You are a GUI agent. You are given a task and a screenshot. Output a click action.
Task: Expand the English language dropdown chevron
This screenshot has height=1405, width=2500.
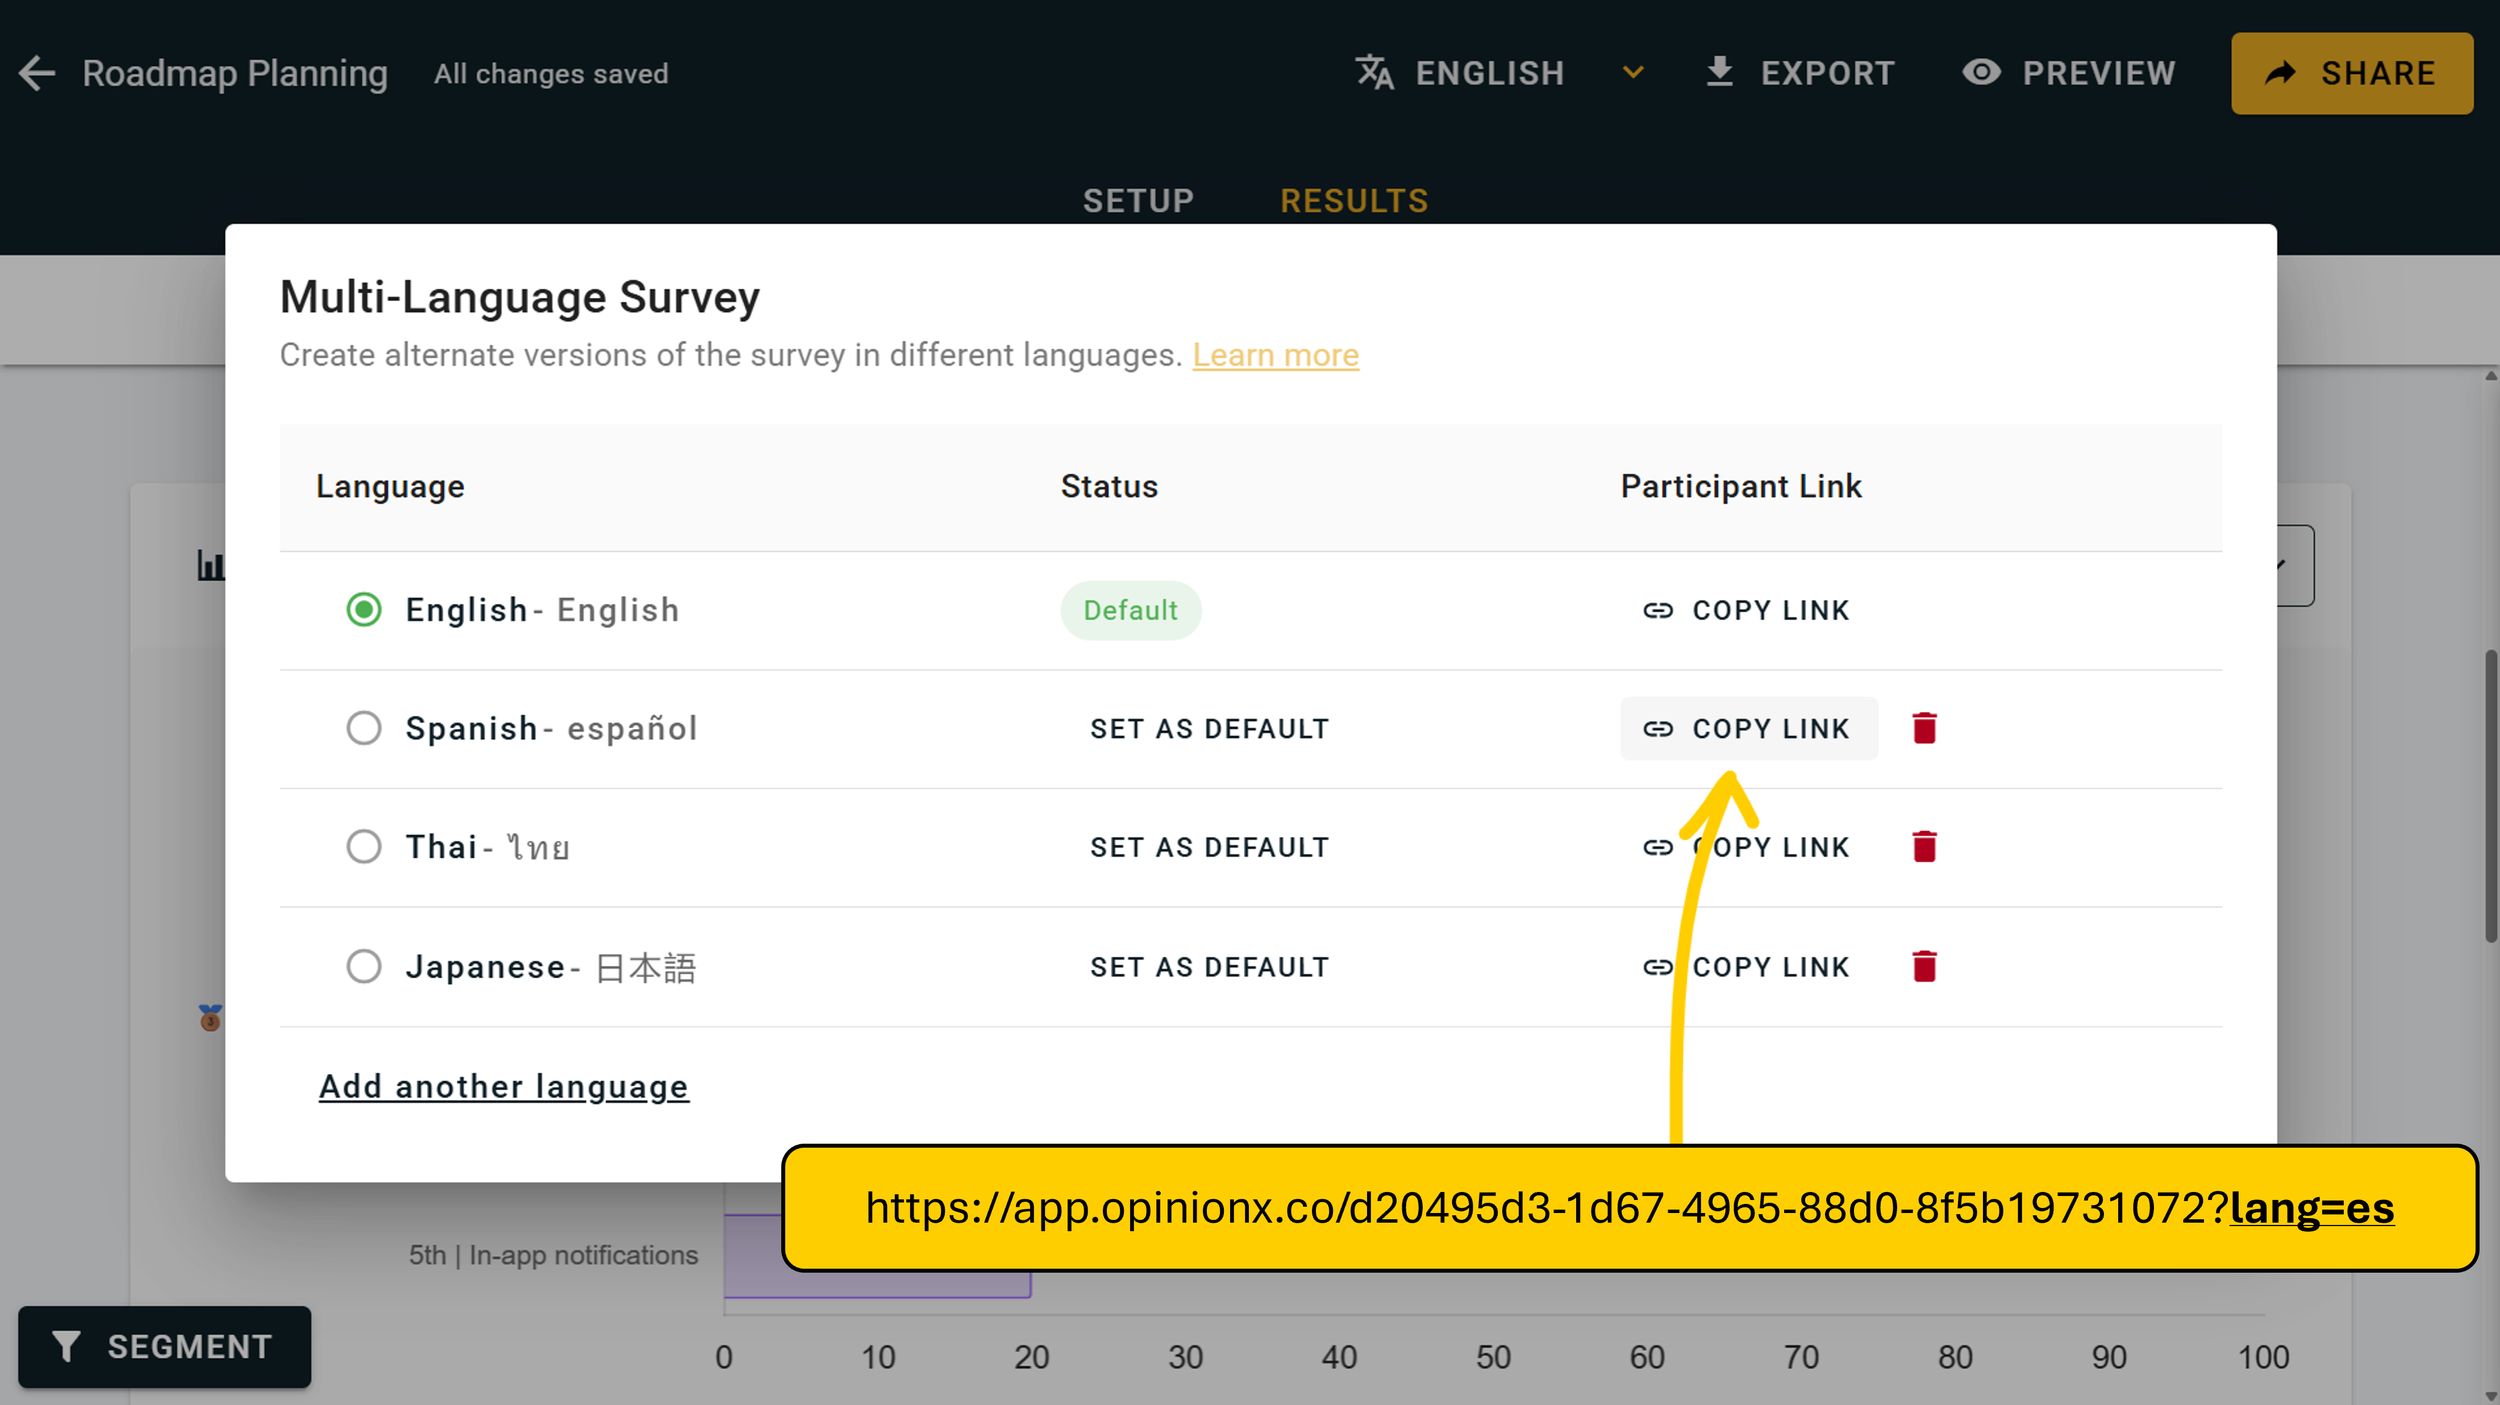[x=1633, y=73]
